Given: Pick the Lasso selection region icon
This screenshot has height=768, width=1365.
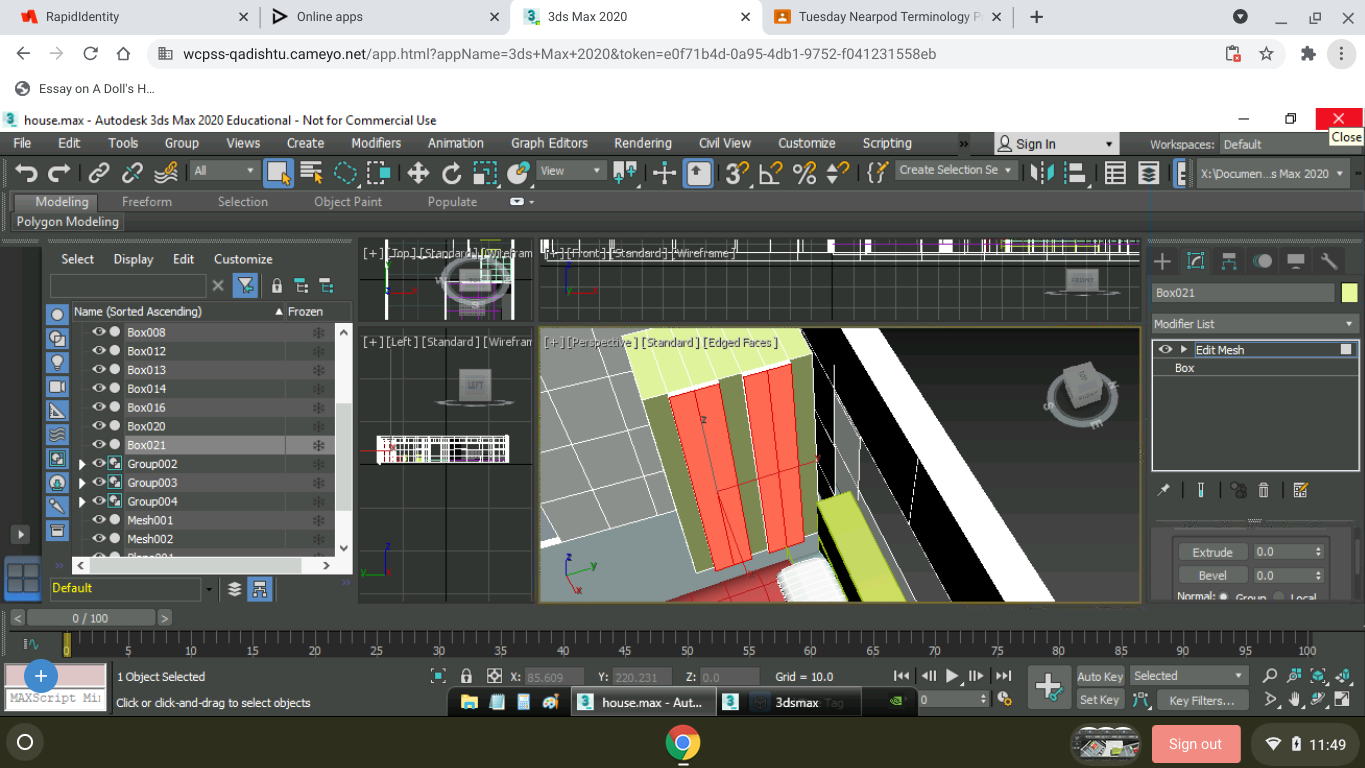Looking at the screenshot, I should click(345, 173).
